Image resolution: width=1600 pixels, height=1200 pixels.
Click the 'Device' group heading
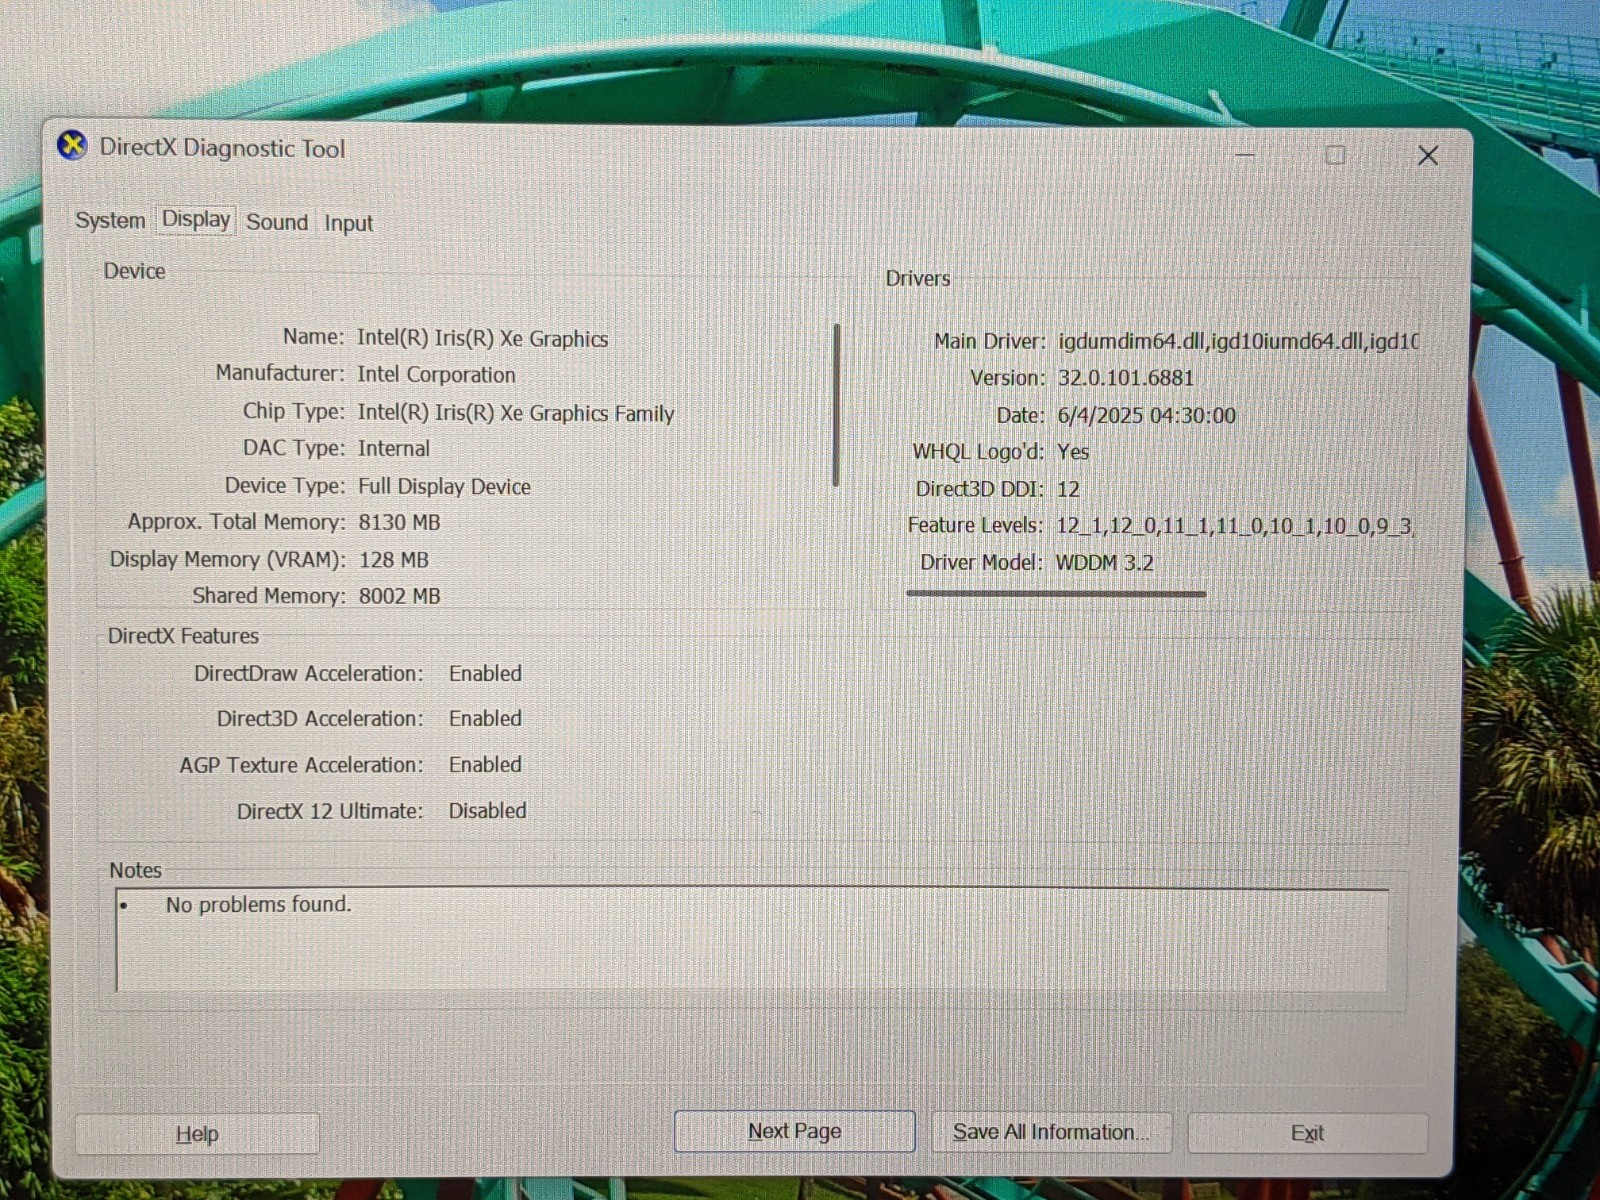point(135,271)
